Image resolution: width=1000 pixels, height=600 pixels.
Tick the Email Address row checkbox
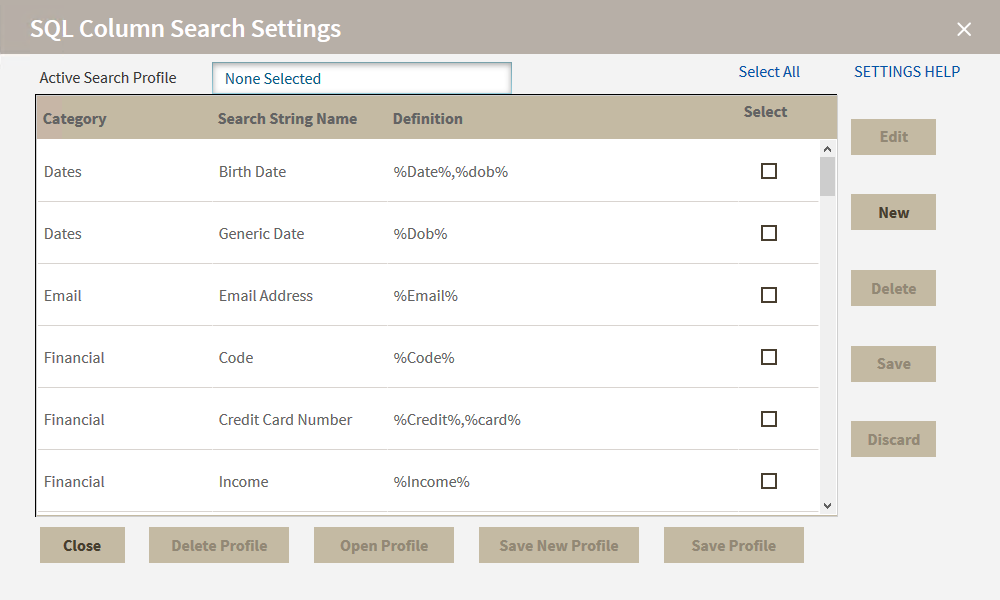pyautogui.click(x=769, y=295)
